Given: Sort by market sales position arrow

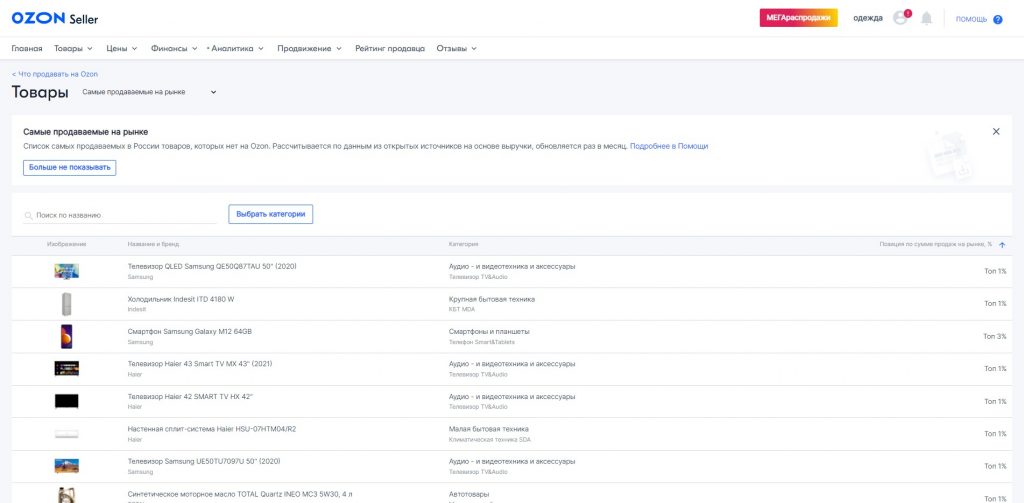Looking at the screenshot, I should coord(1002,245).
